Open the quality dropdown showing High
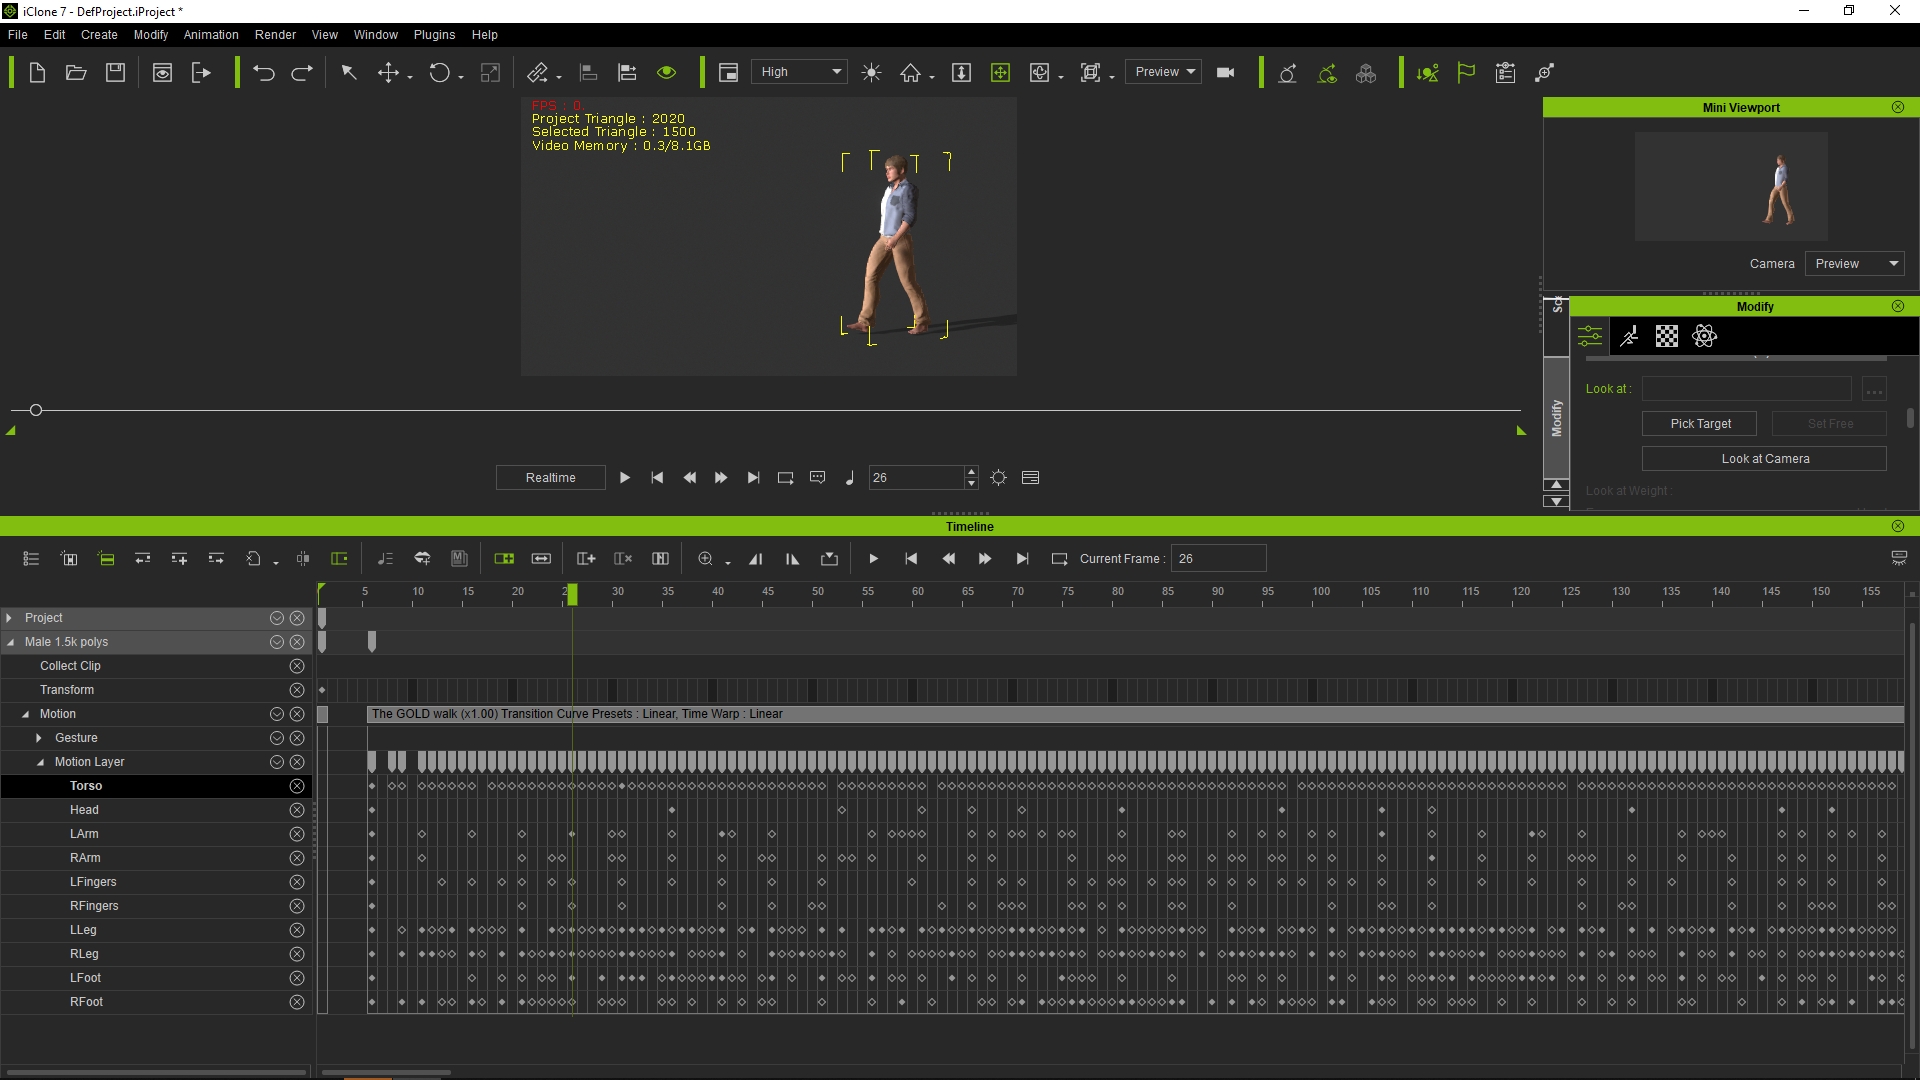This screenshot has width=1920, height=1080. pos(800,72)
